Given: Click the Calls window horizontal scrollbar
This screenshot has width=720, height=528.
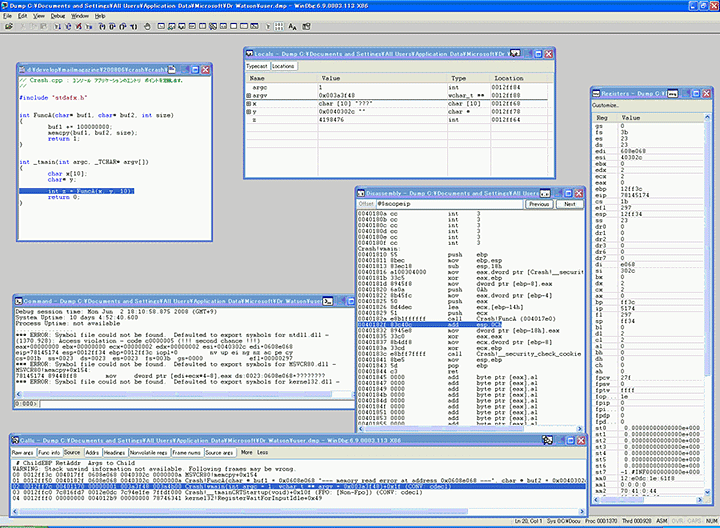Looking at the screenshot, I should click(298, 511).
